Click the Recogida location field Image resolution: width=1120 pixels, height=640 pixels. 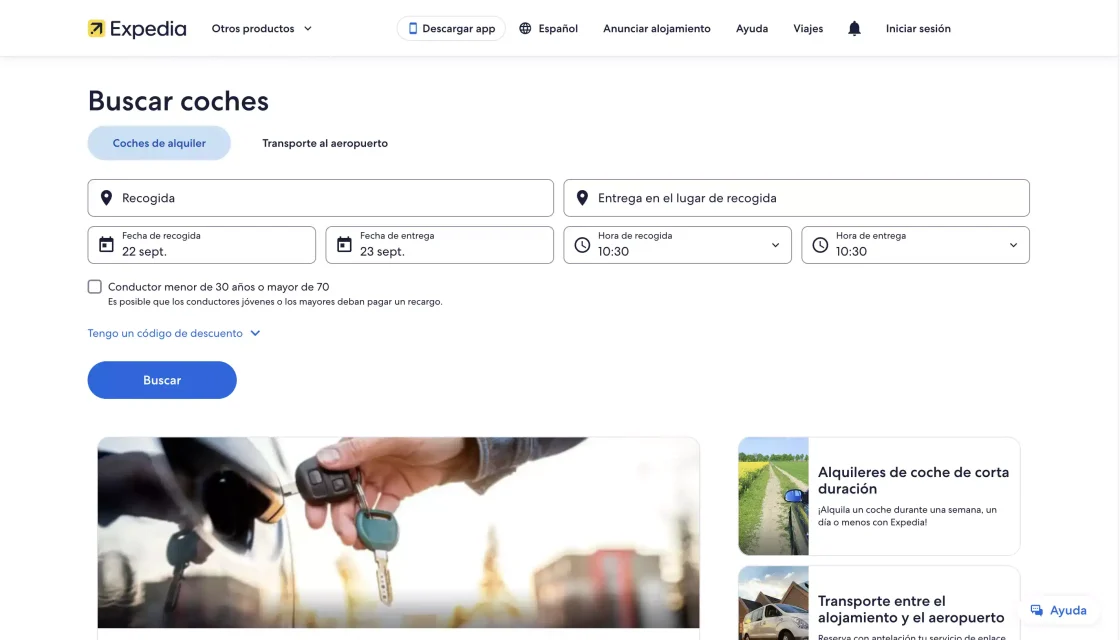(x=321, y=198)
